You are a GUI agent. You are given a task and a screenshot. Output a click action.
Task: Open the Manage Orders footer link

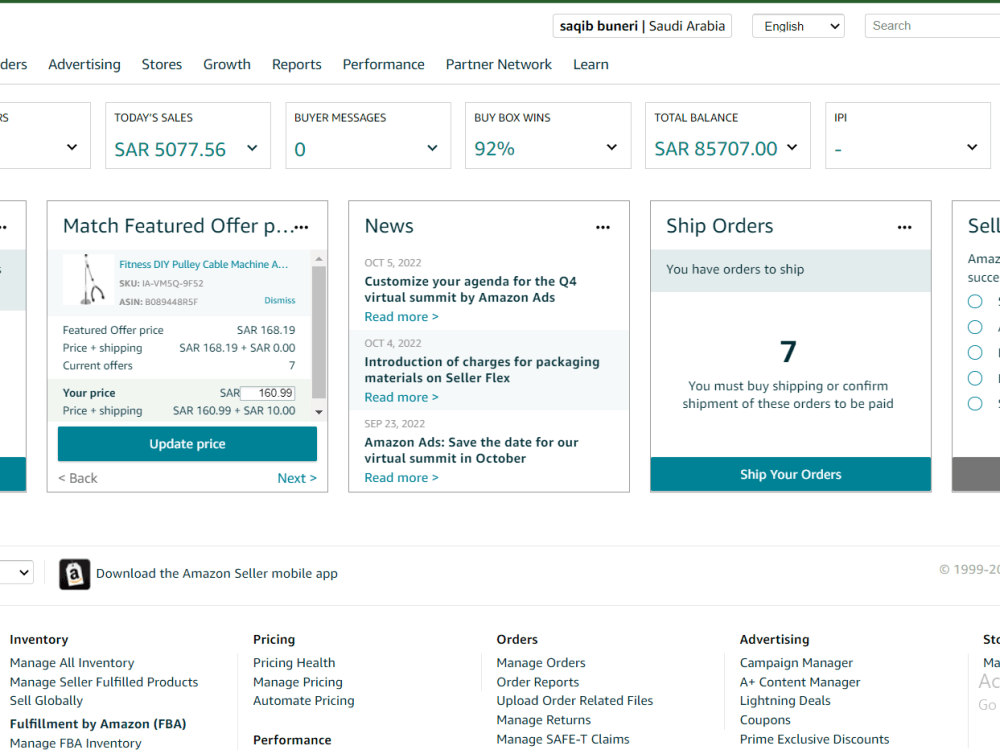coord(541,663)
